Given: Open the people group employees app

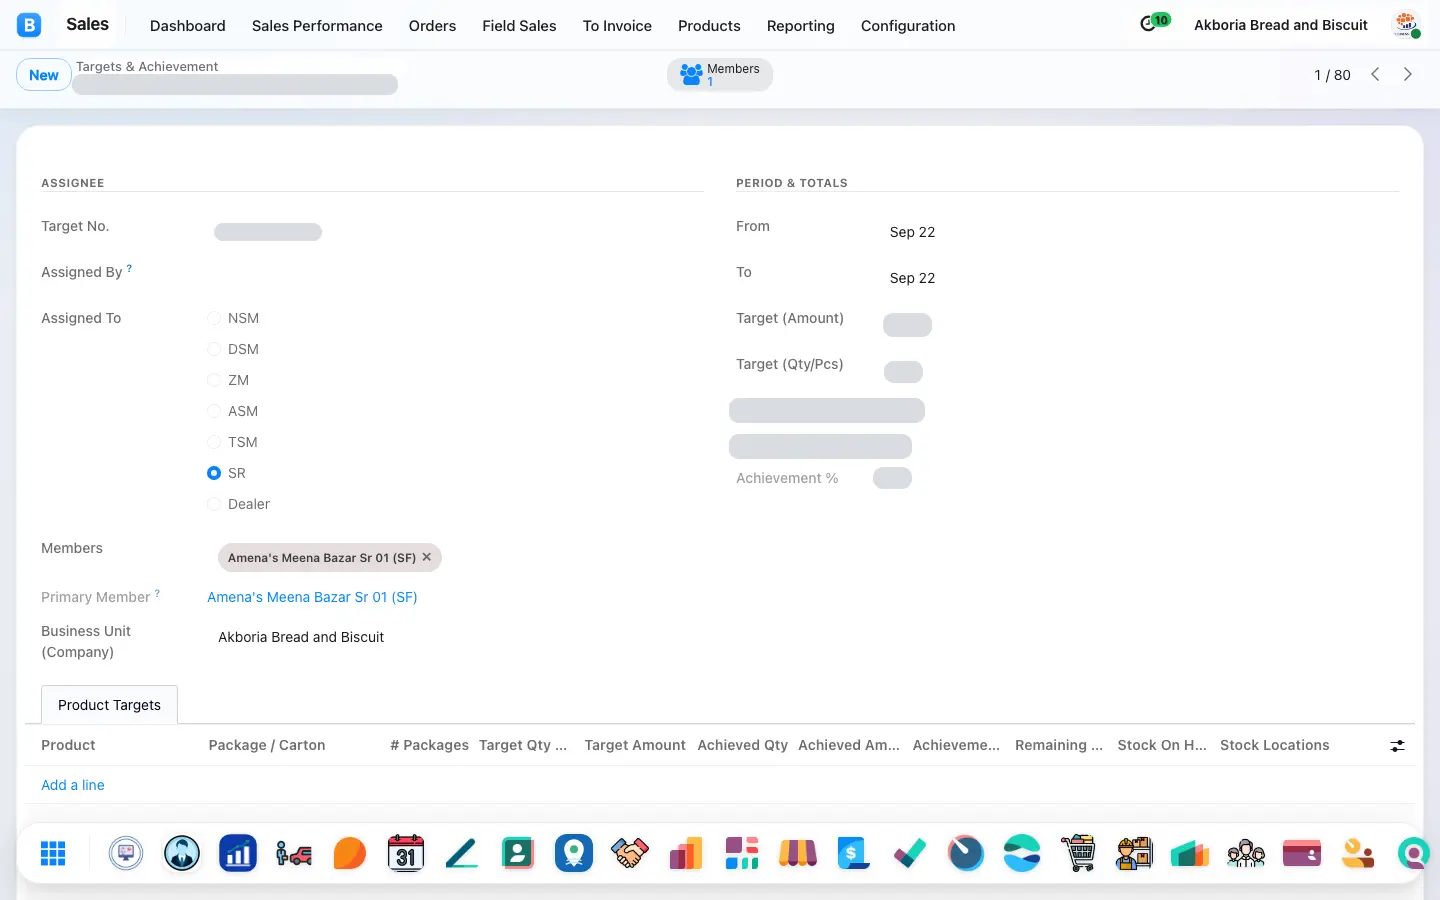Looking at the screenshot, I should tap(1246, 853).
